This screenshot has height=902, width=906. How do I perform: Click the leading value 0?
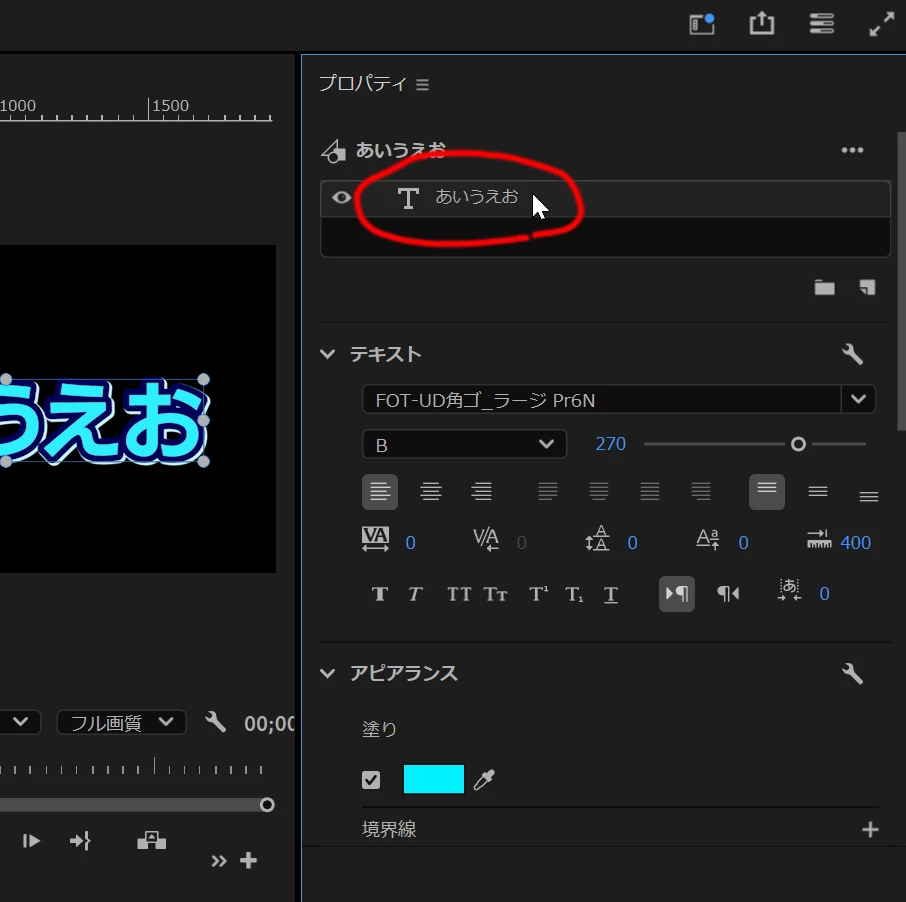pyautogui.click(x=632, y=543)
